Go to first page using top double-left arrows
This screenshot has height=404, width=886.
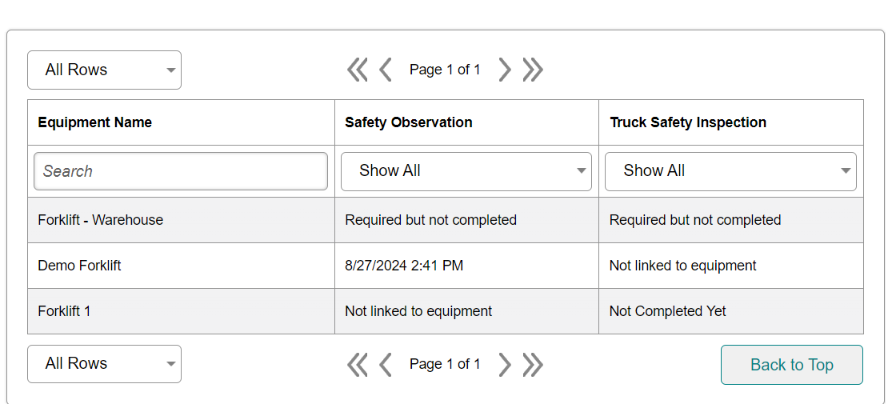point(357,70)
